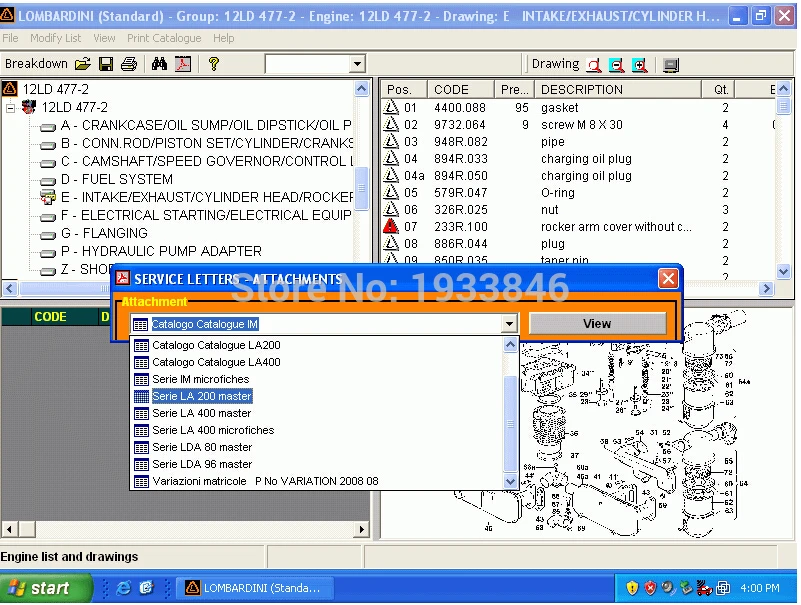This screenshot has height=605, width=801.
Task: Select group A - Crankcase/Oil Sump
Action: [x=206, y=125]
